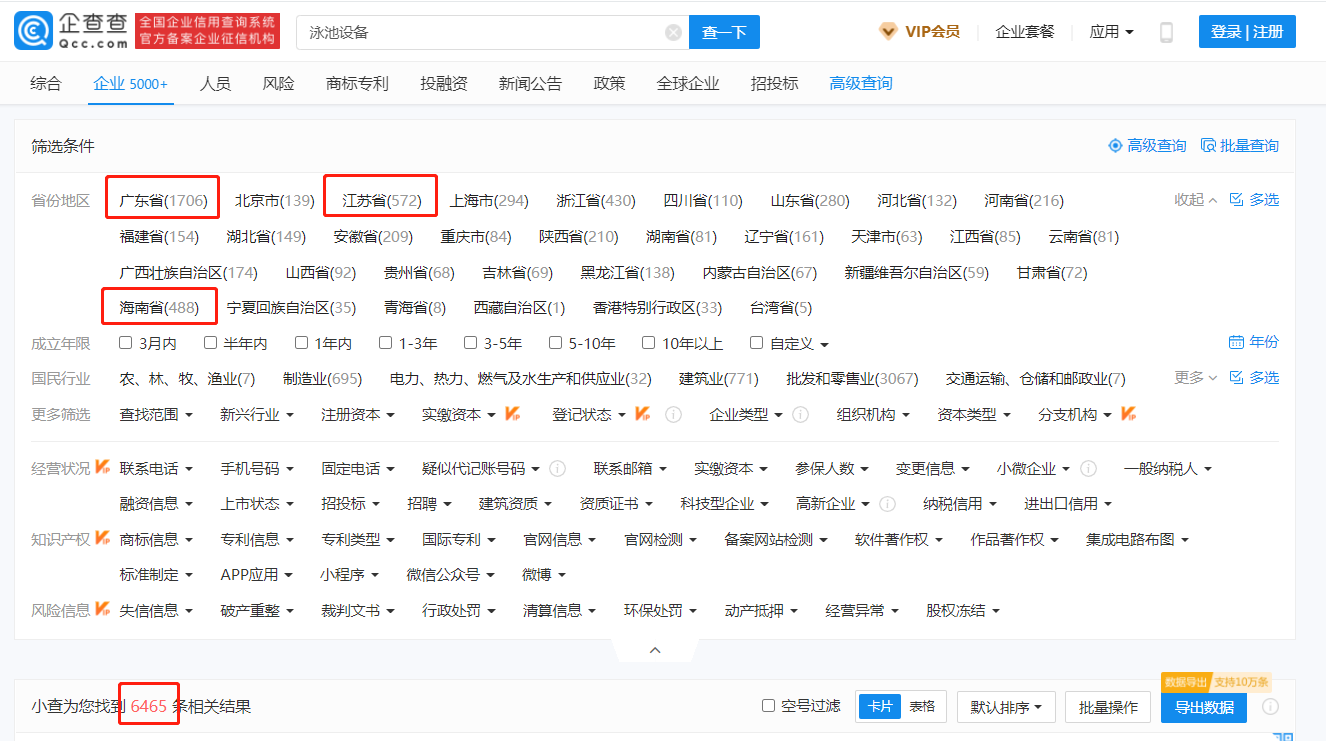Click the 查一下 search button

pos(724,31)
